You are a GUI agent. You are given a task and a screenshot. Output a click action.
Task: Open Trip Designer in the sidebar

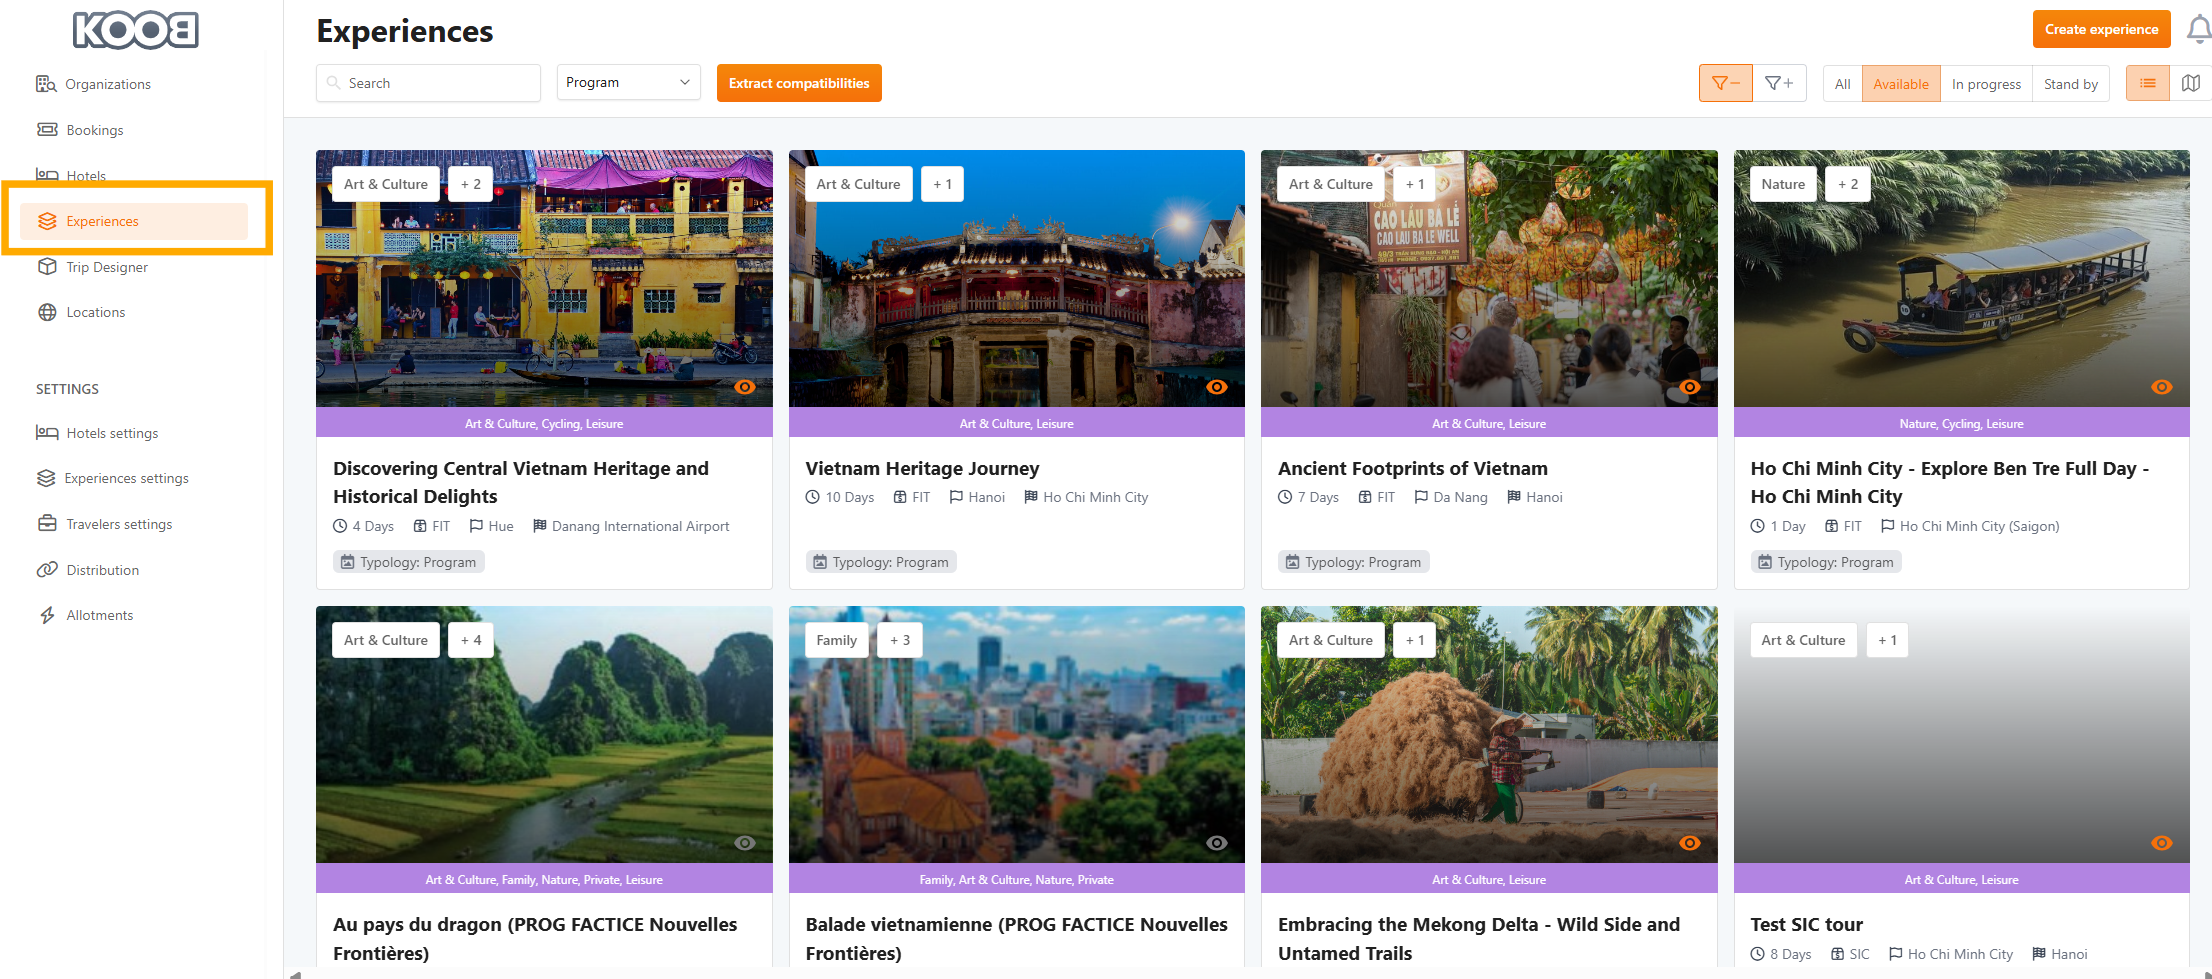[x=107, y=267]
